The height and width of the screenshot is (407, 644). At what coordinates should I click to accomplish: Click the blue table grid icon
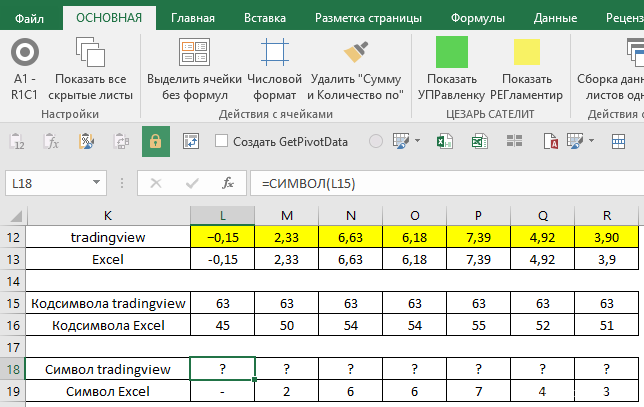tap(618, 142)
